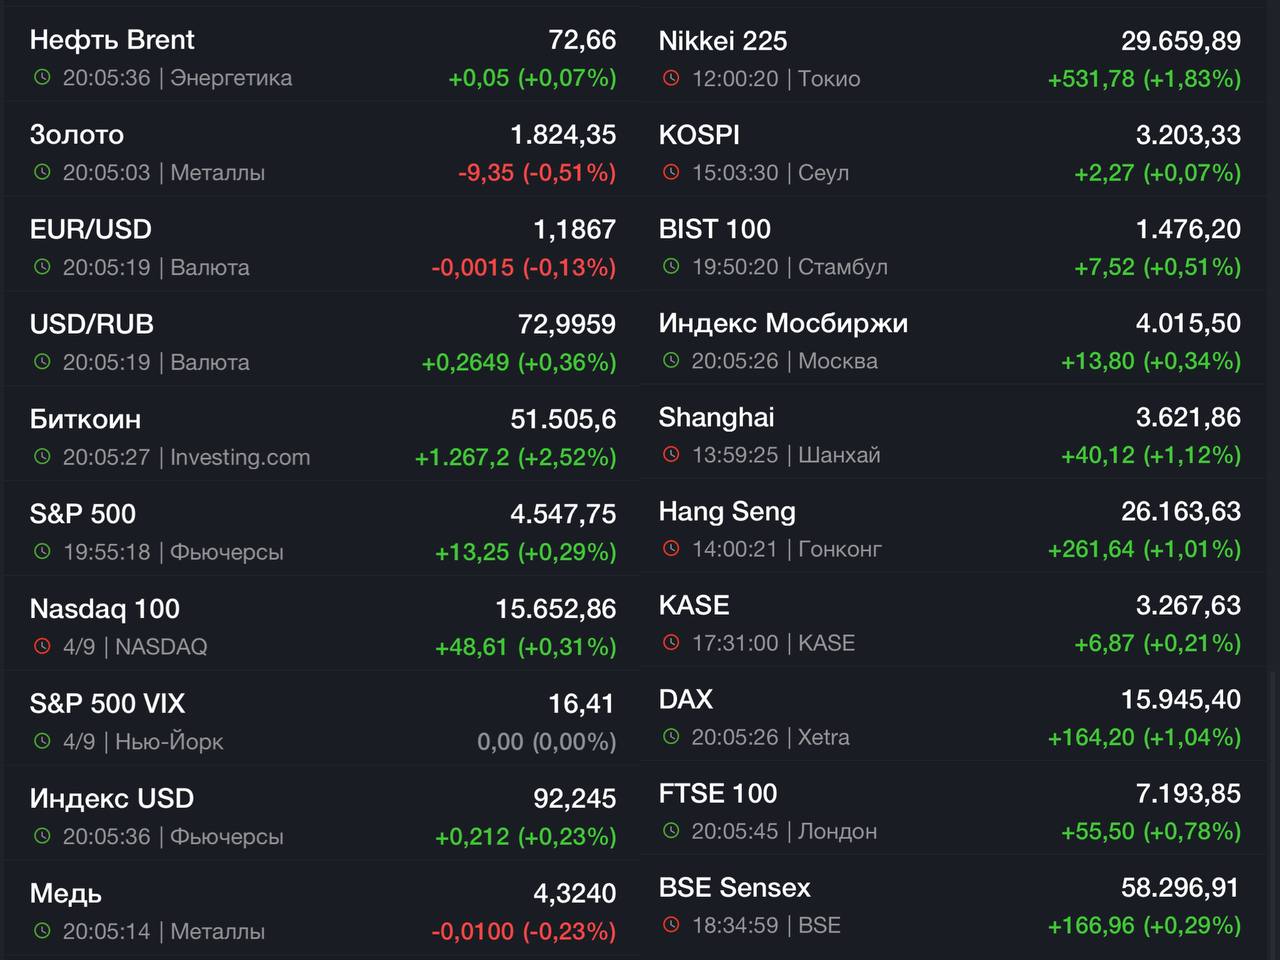Click the green clock icon under S&P 500 futures
1280x960 pixels.
42,552
